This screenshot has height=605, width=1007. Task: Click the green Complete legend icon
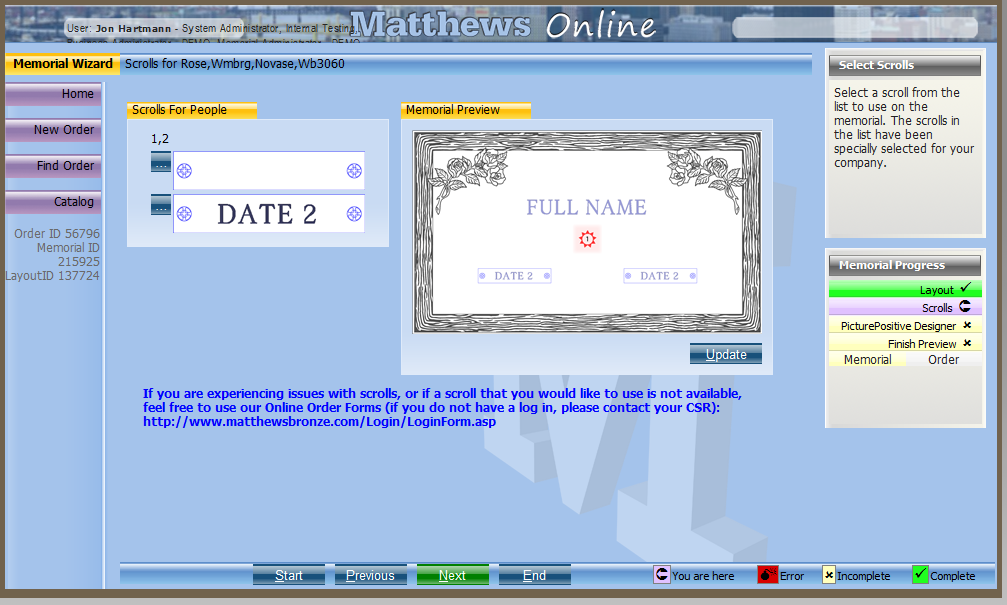point(920,574)
